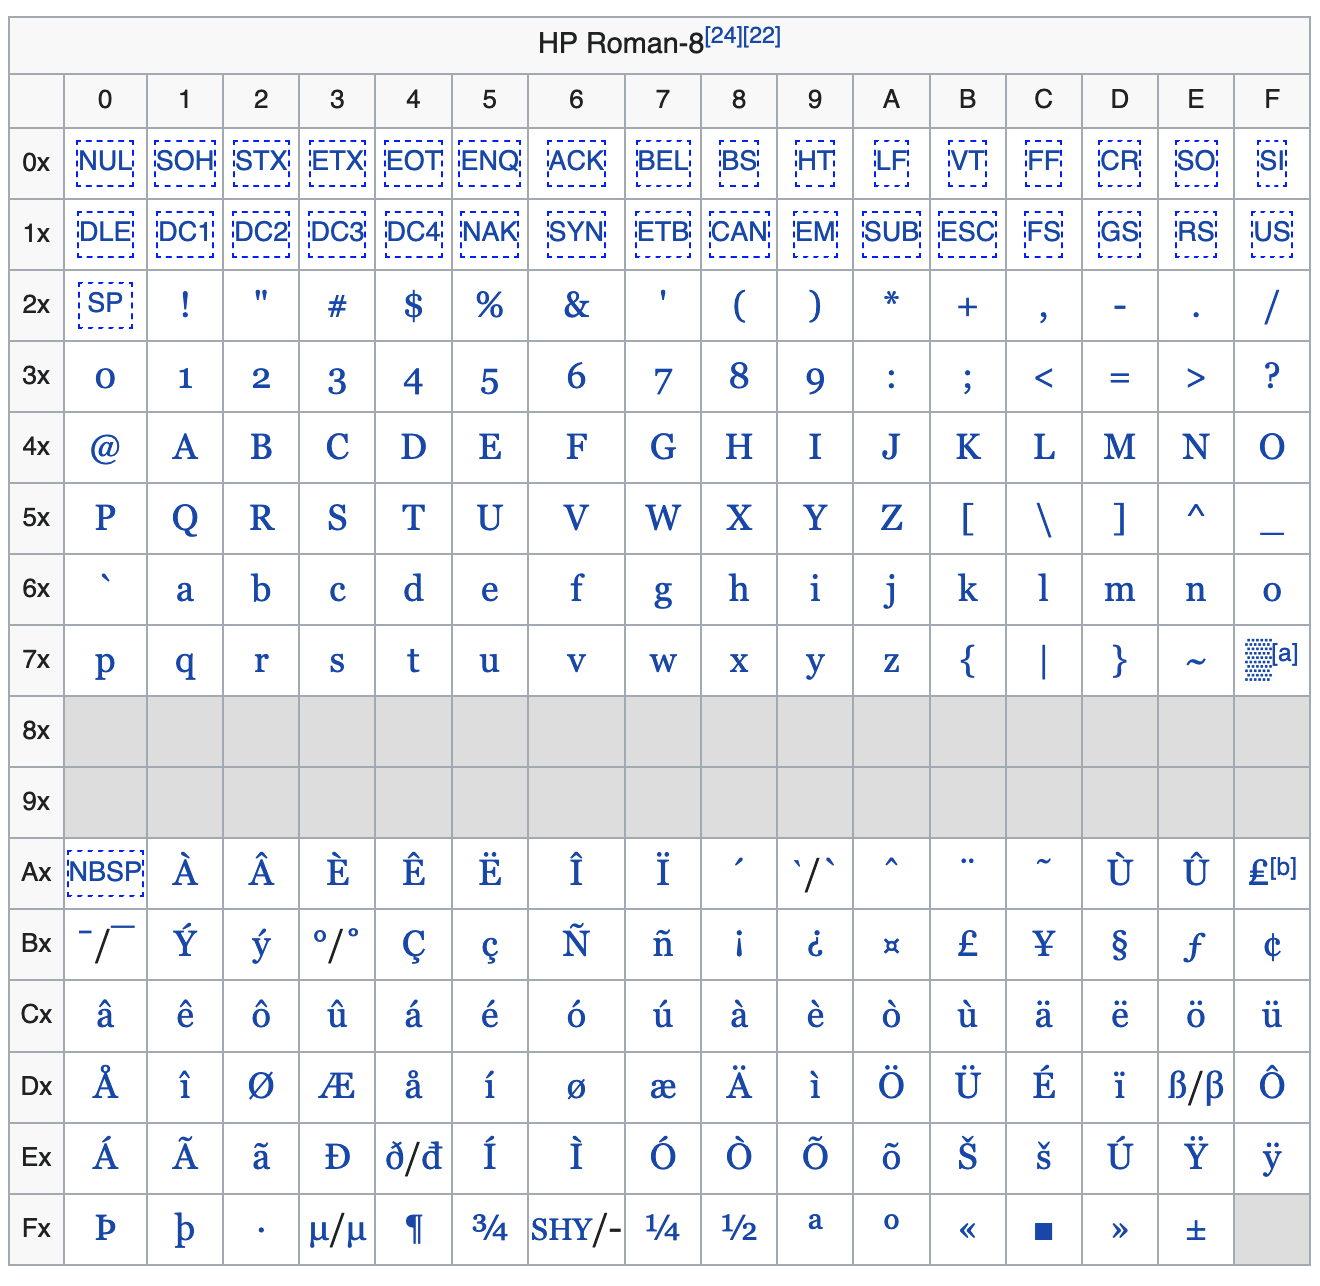Select the percent sign % character
The image size is (1320, 1286).
pyautogui.click(x=489, y=305)
